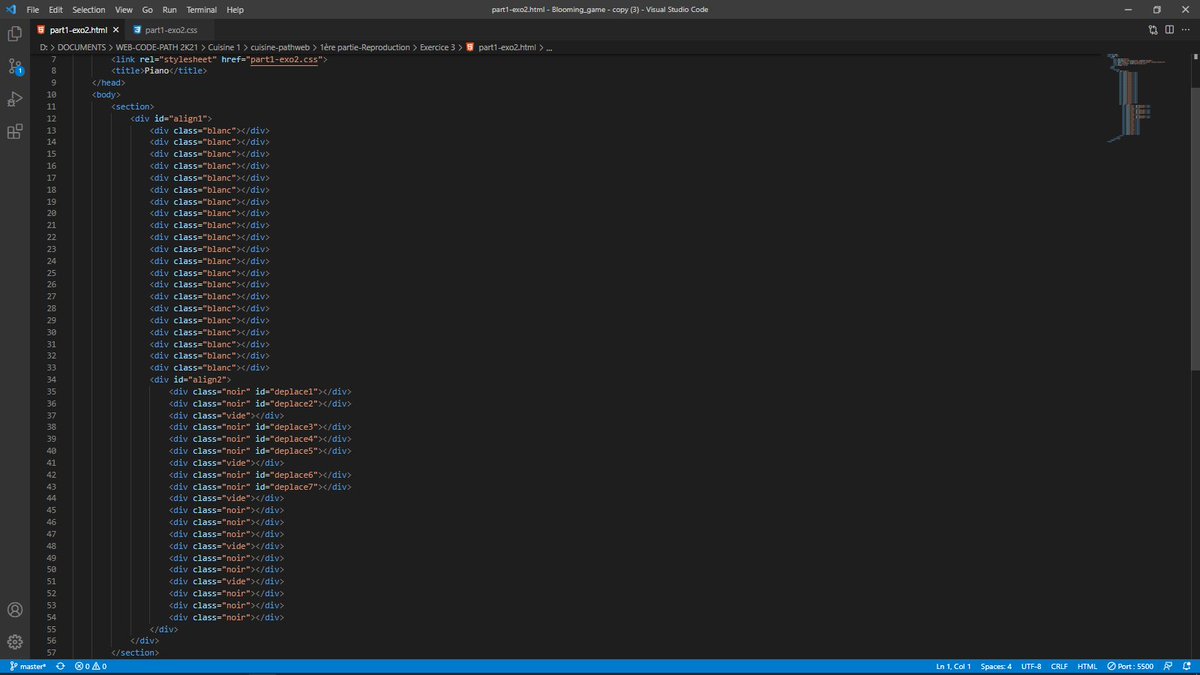Viewport: 1200px width, 675px height.
Task: Click the closing </section> tag on line 57
Action: pos(134,652)
